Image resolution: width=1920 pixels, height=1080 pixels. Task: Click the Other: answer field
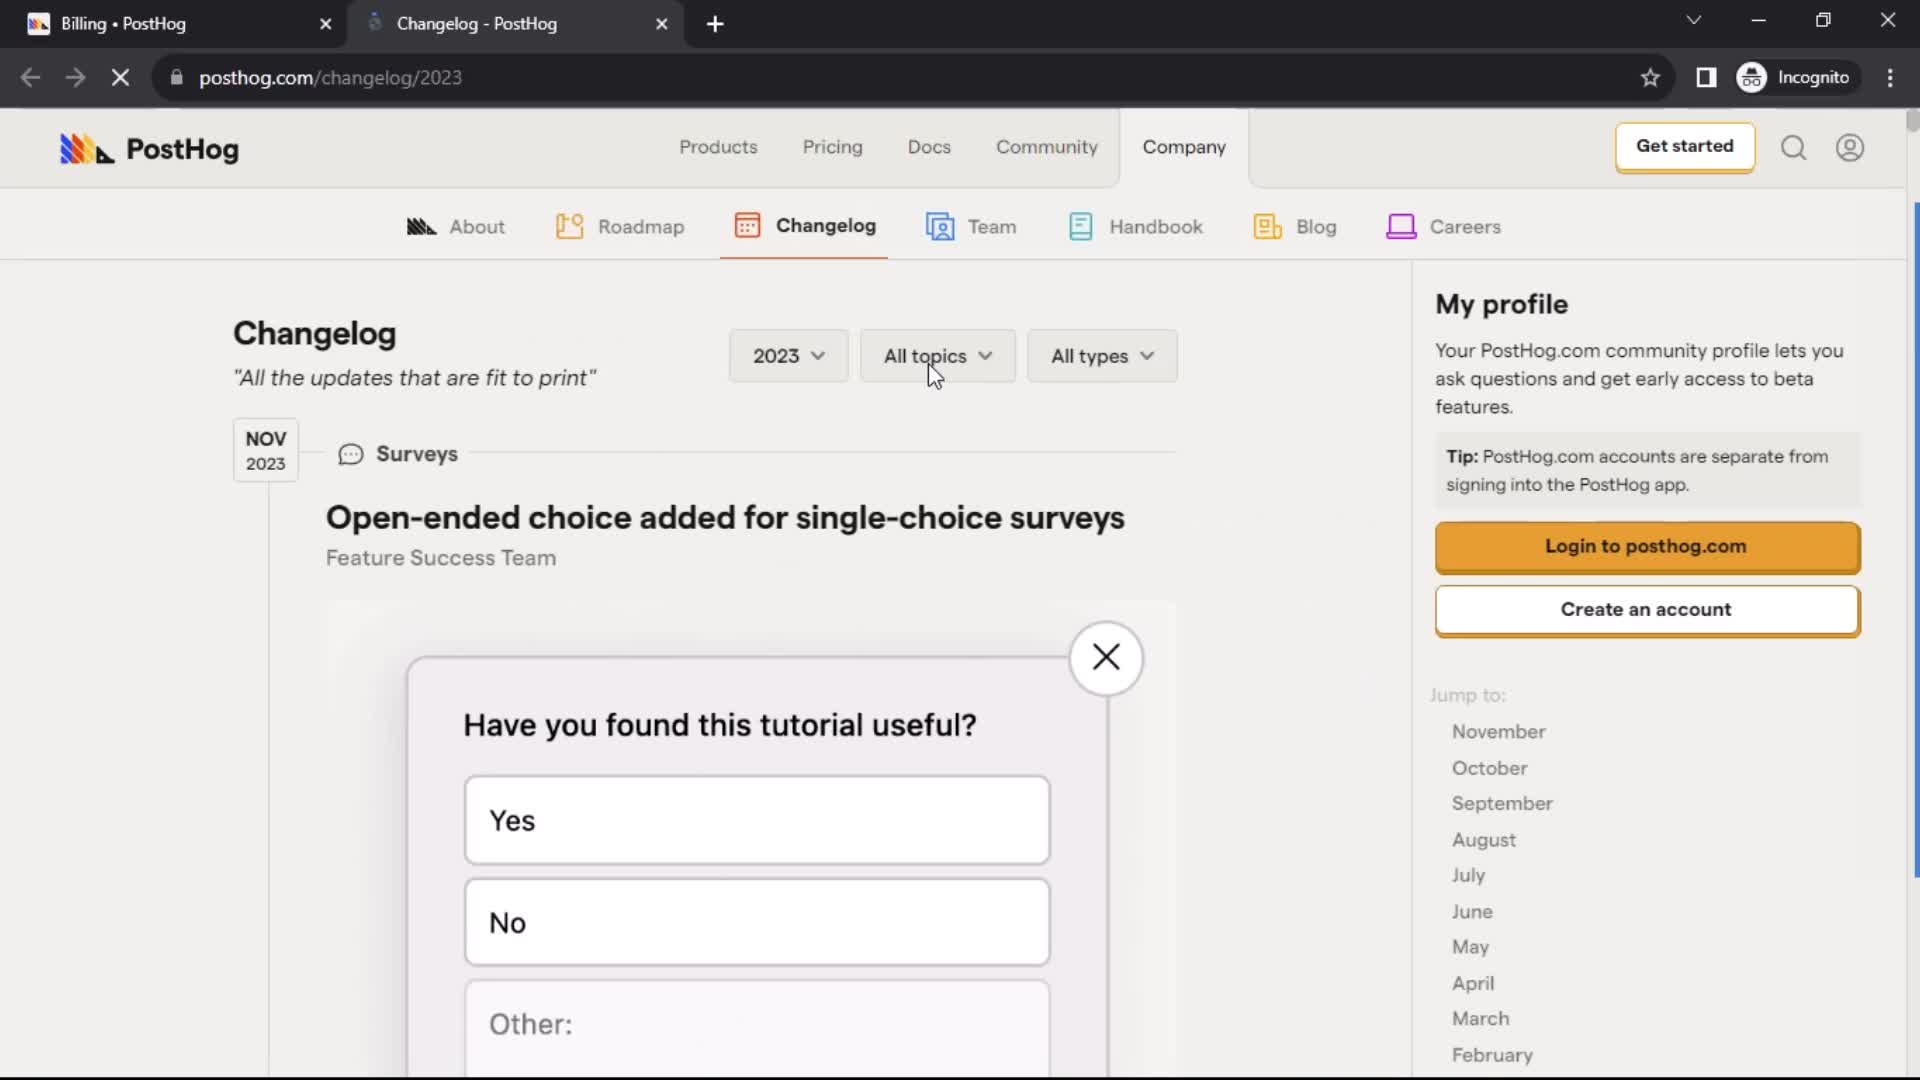tap(757, 1028)
